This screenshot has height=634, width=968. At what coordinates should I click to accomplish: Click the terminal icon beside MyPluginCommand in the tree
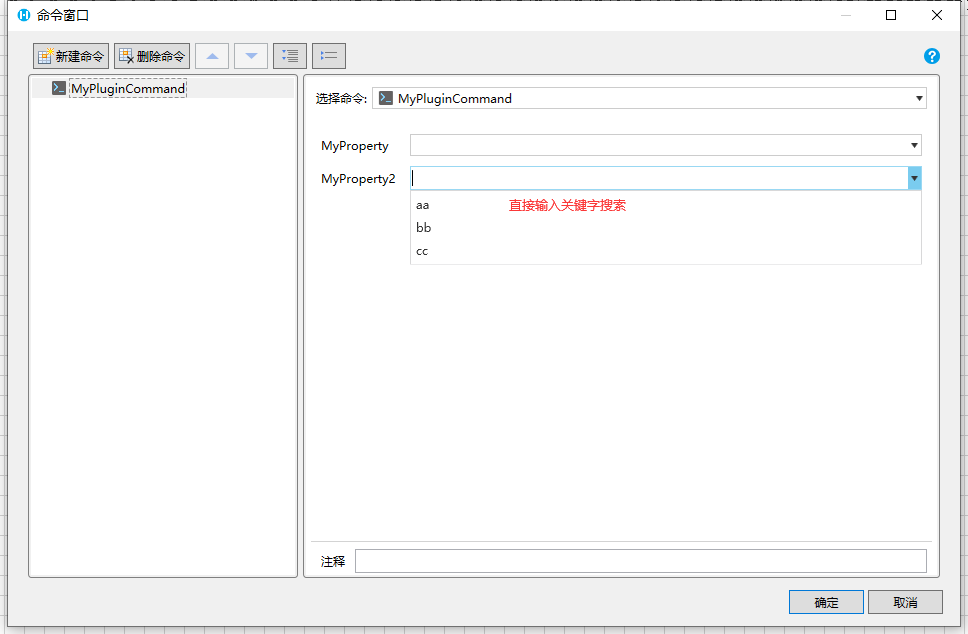click(x=59, y=88)
